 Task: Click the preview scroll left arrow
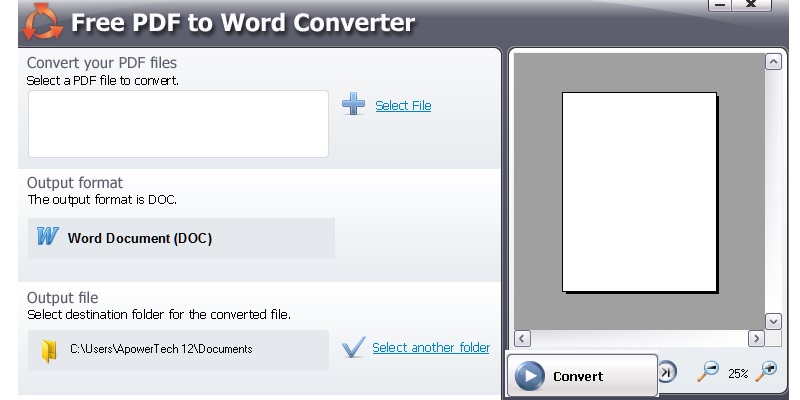coord(522,338)
